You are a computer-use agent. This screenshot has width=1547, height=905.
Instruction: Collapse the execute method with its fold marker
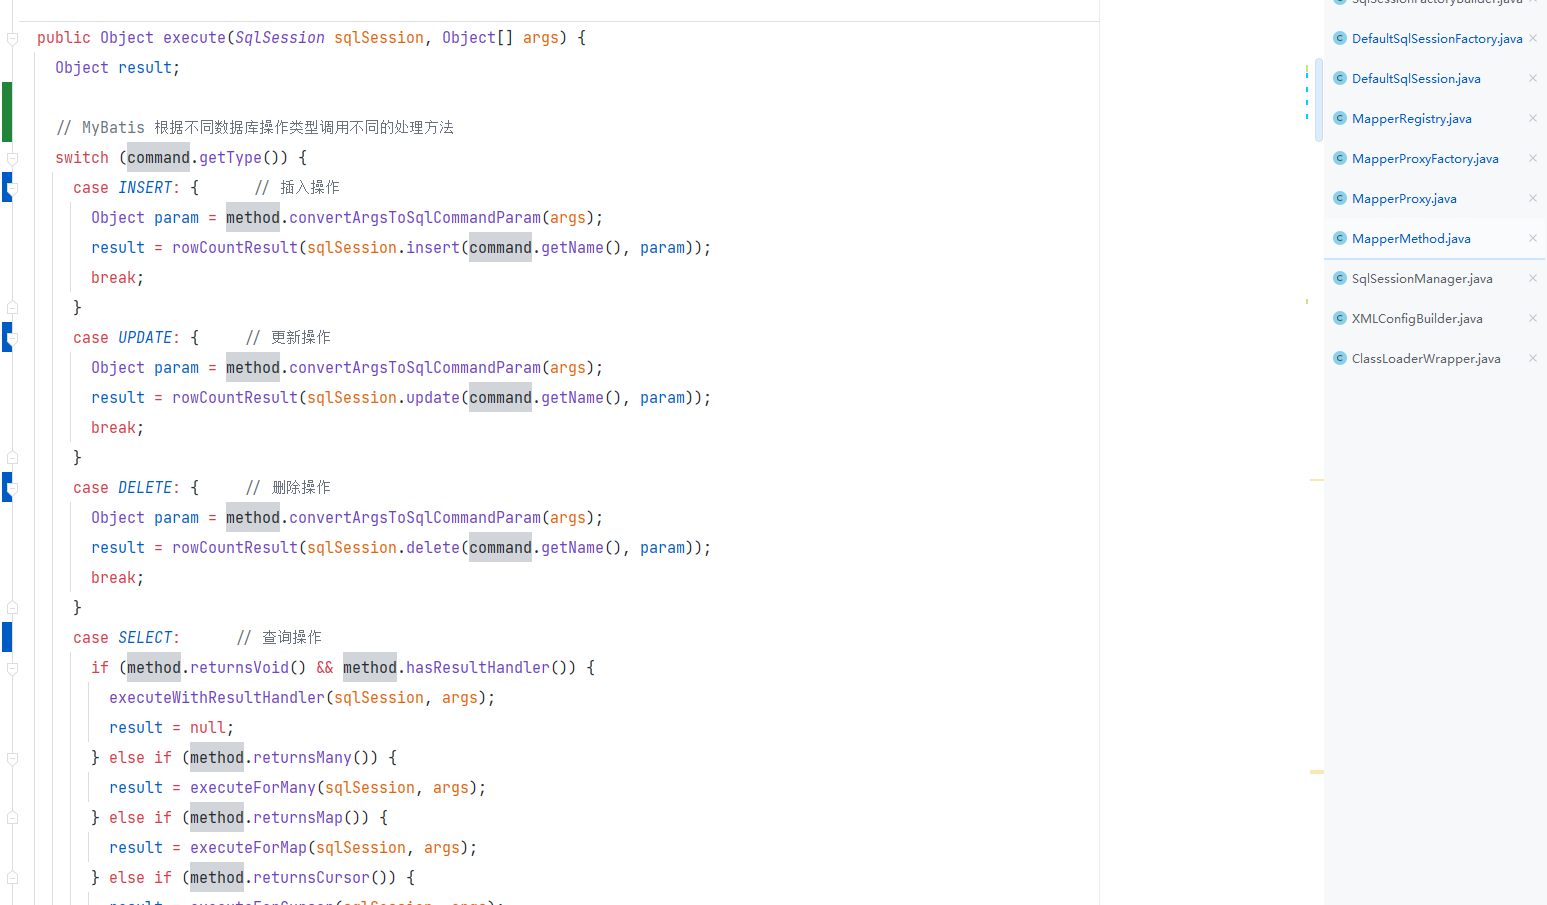coord(13,39)
